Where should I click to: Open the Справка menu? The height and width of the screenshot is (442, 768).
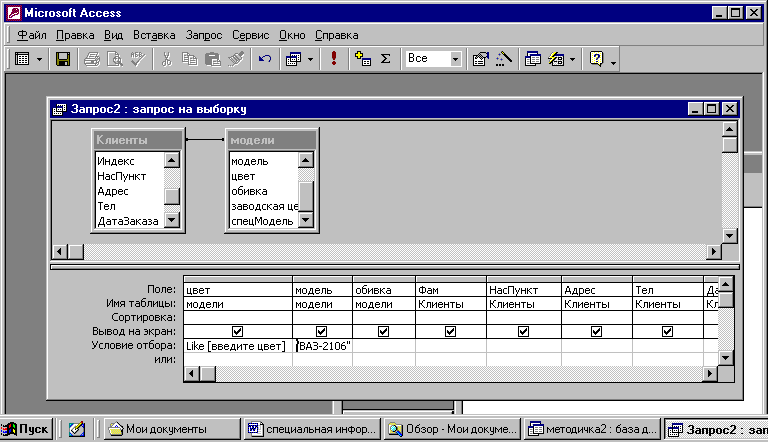click(336, 35)
